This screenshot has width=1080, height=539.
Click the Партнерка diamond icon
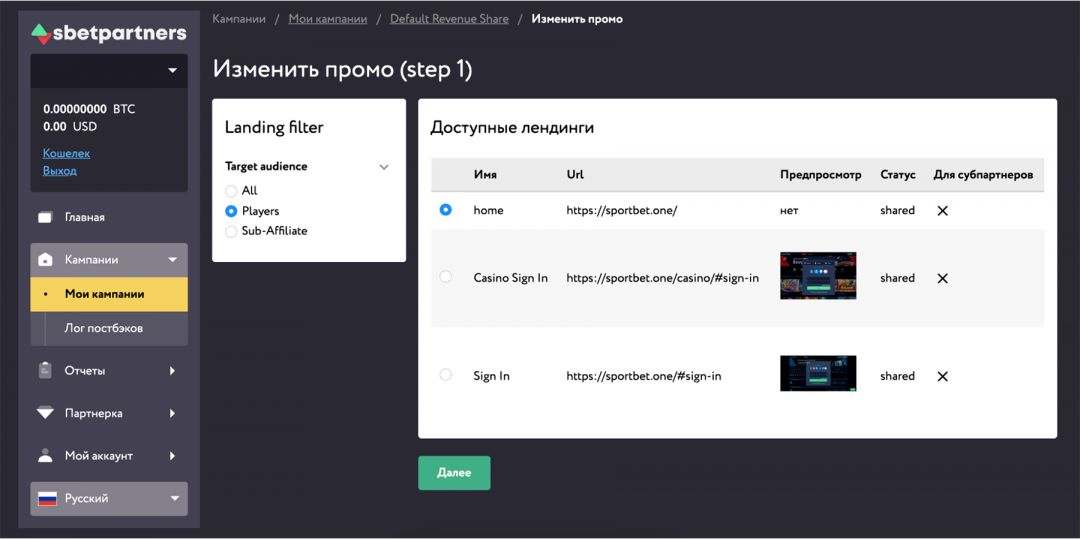[45, 413]
